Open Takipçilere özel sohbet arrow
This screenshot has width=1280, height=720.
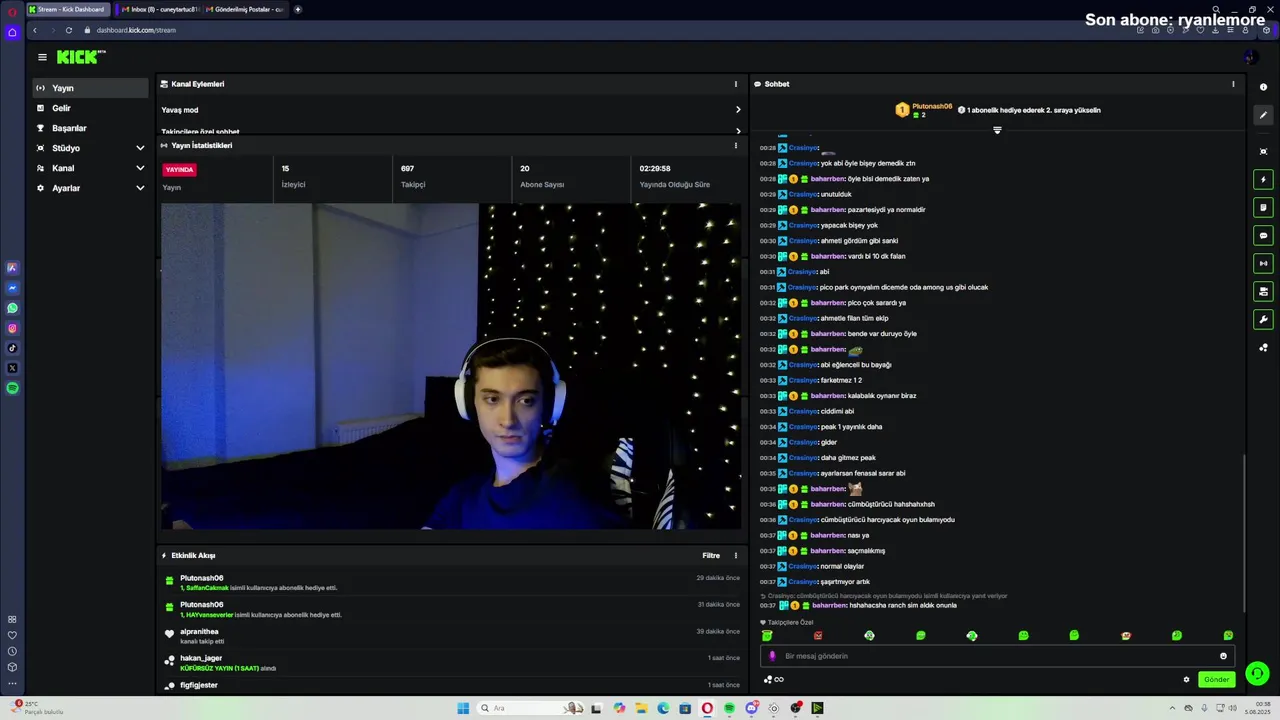738,131
